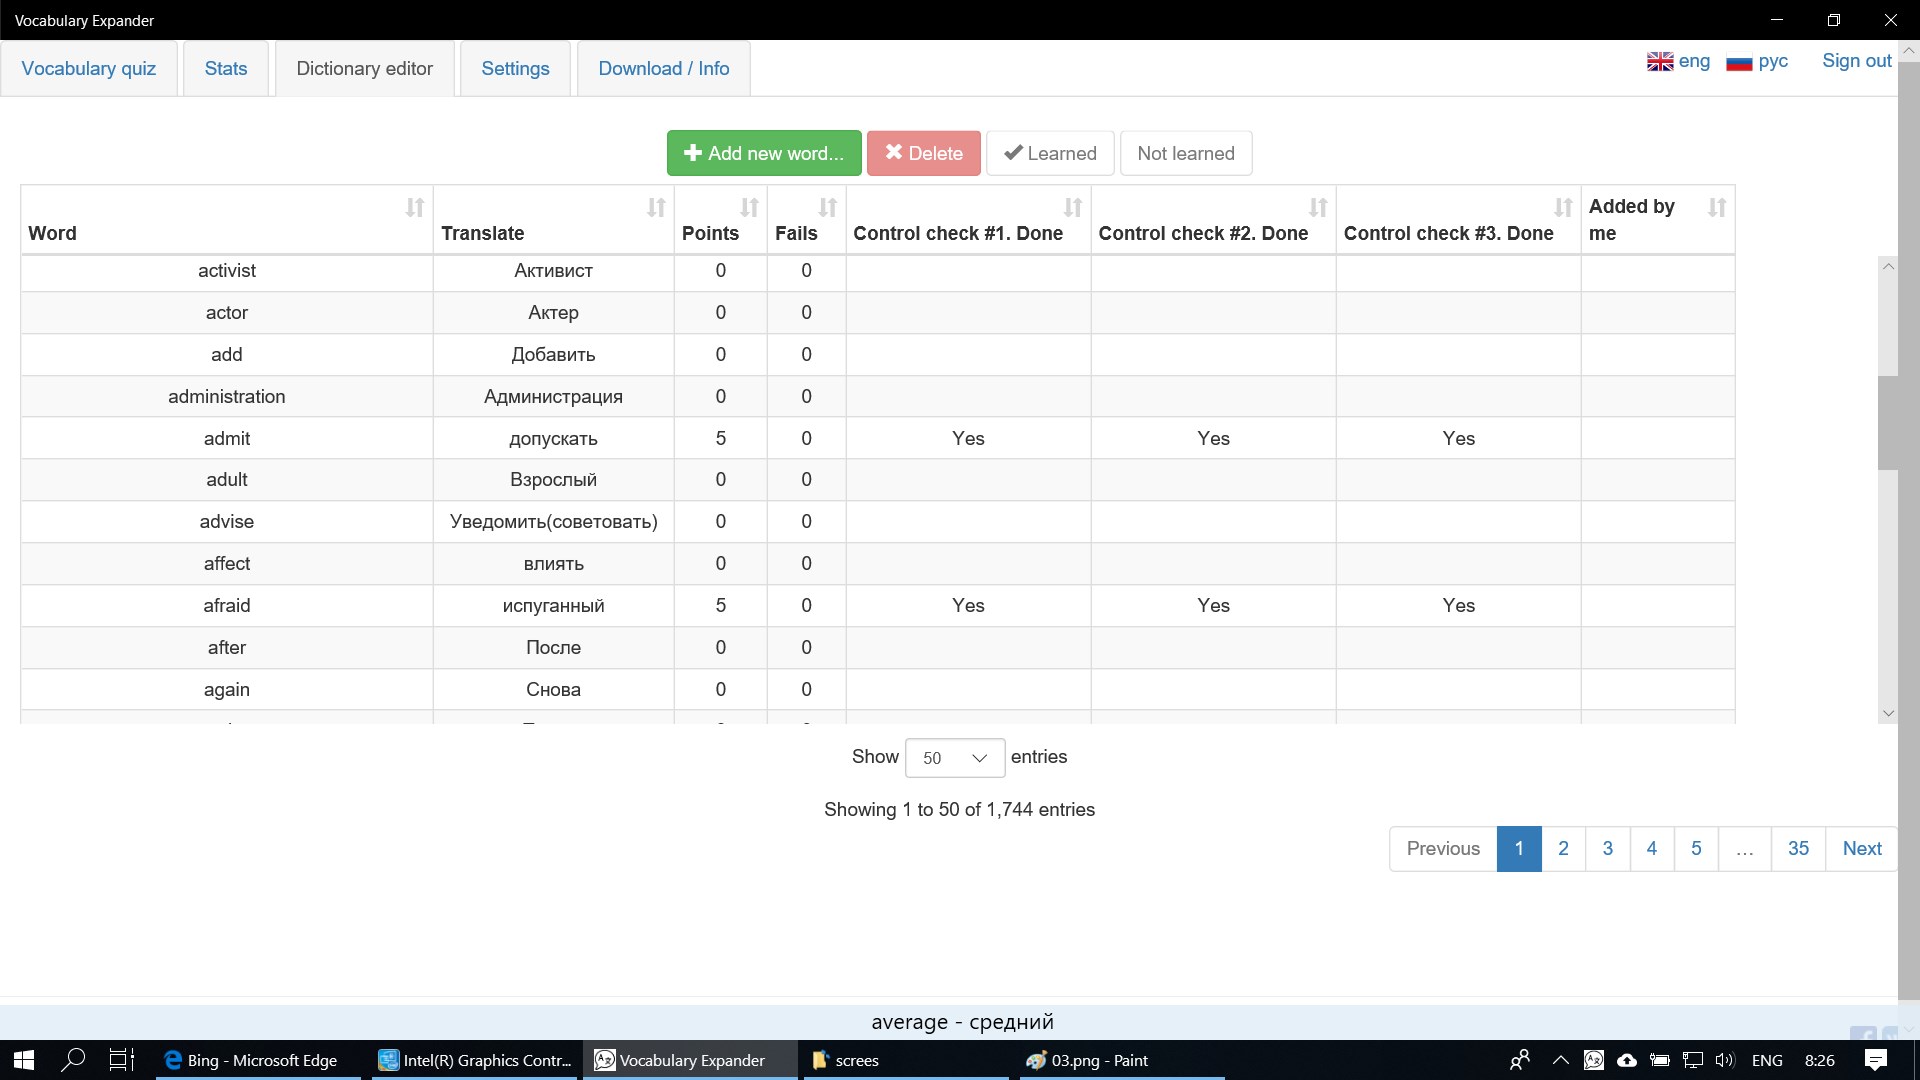Viewport: 1920px width, 1080px height.
Task: Mark selected words as Learned
Action: point(1050,153)
